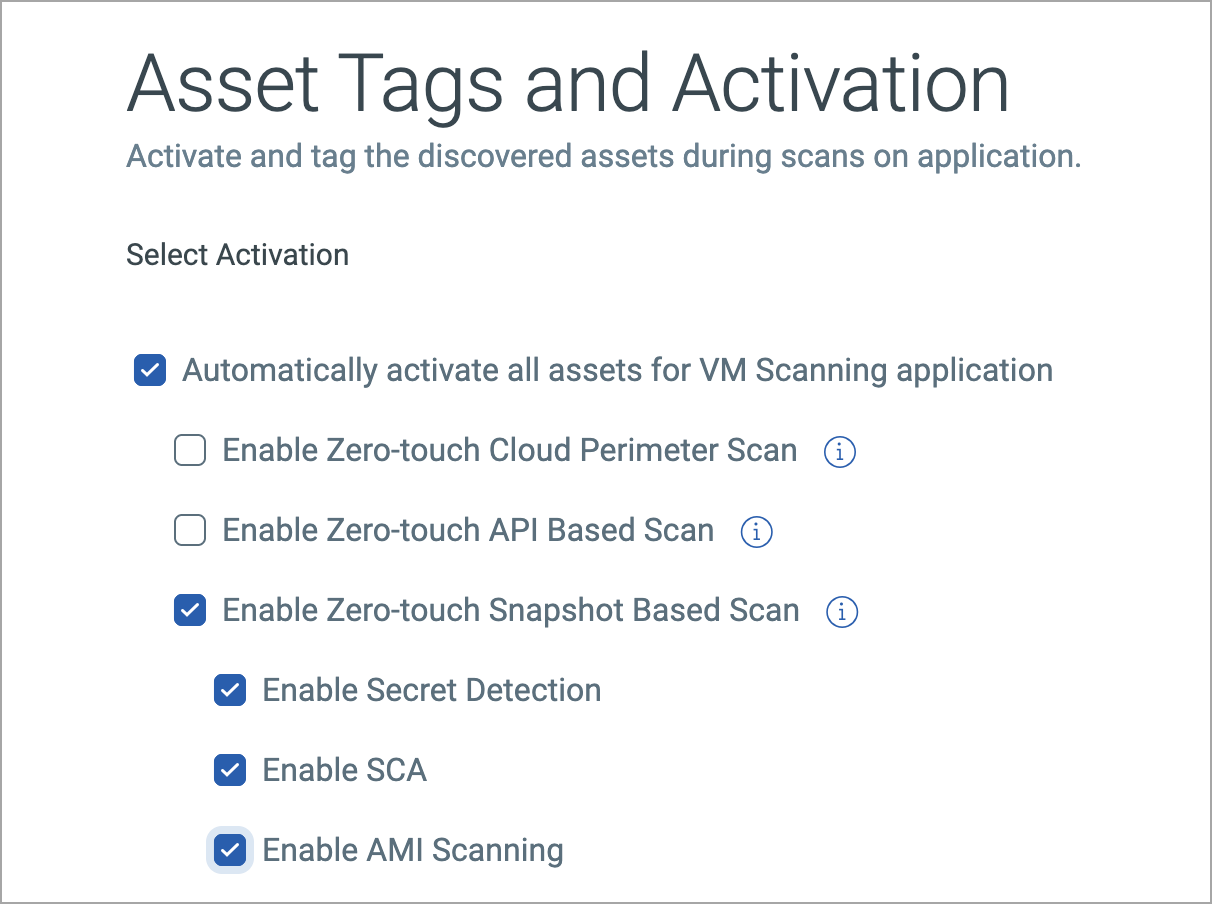Disable Zero-touch Snapshot Based Scan
The image size is (1212, 904).
click(x=189, y=610)
